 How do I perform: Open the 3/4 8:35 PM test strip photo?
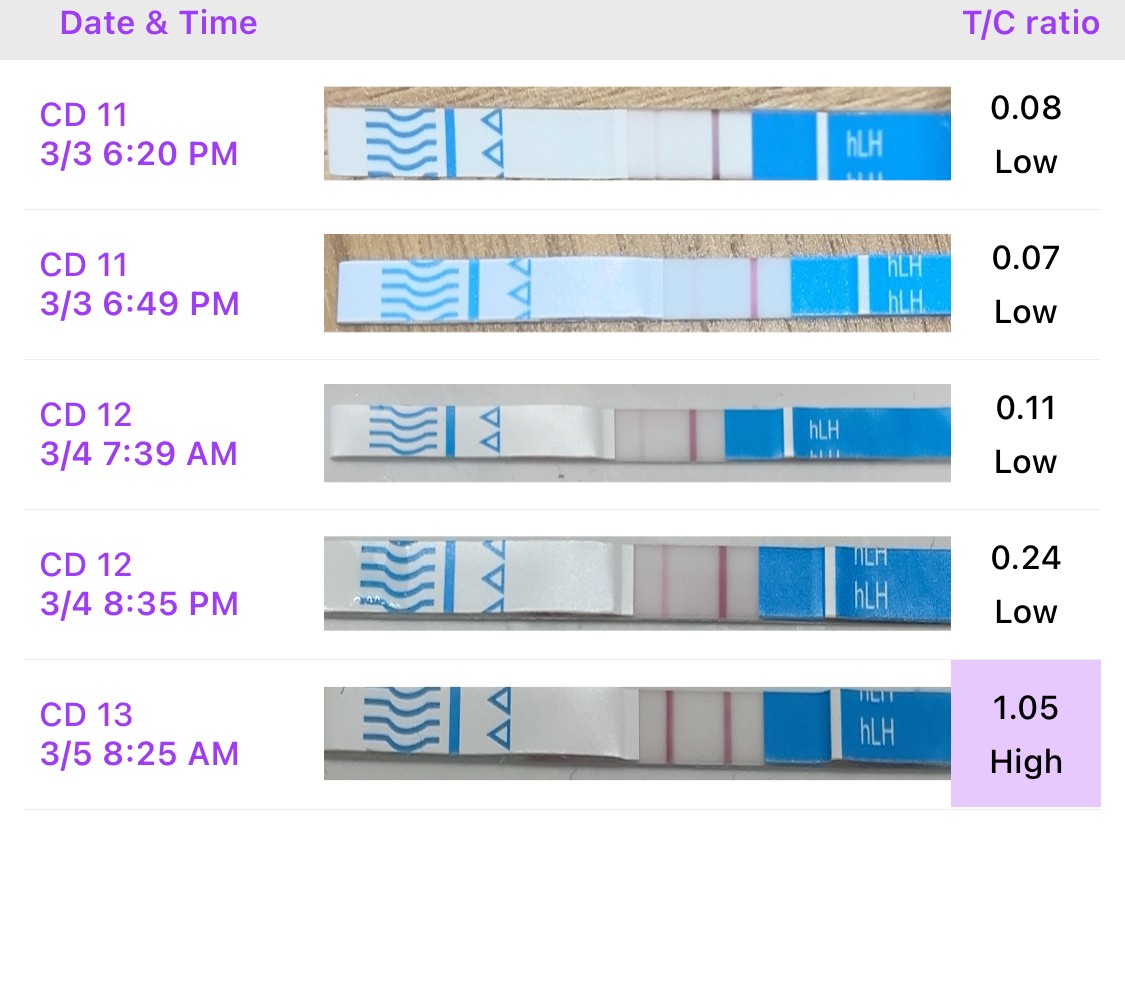637,583
